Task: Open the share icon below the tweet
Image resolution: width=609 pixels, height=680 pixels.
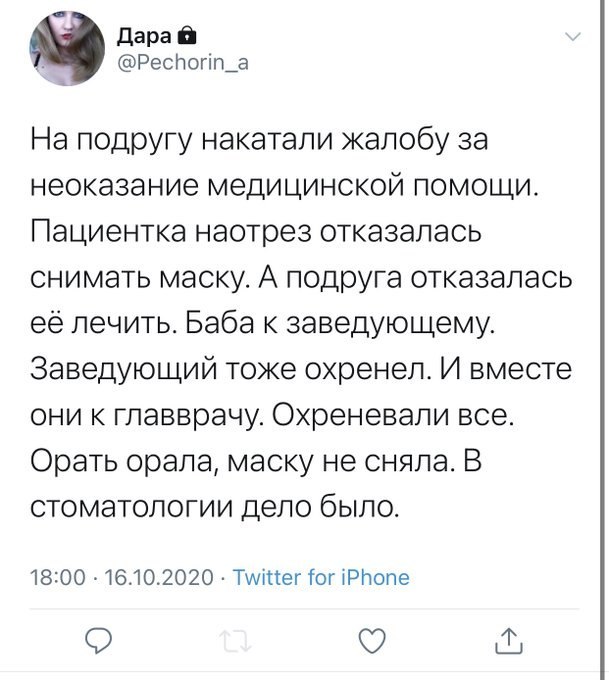Action: click(x=507, y=640)
